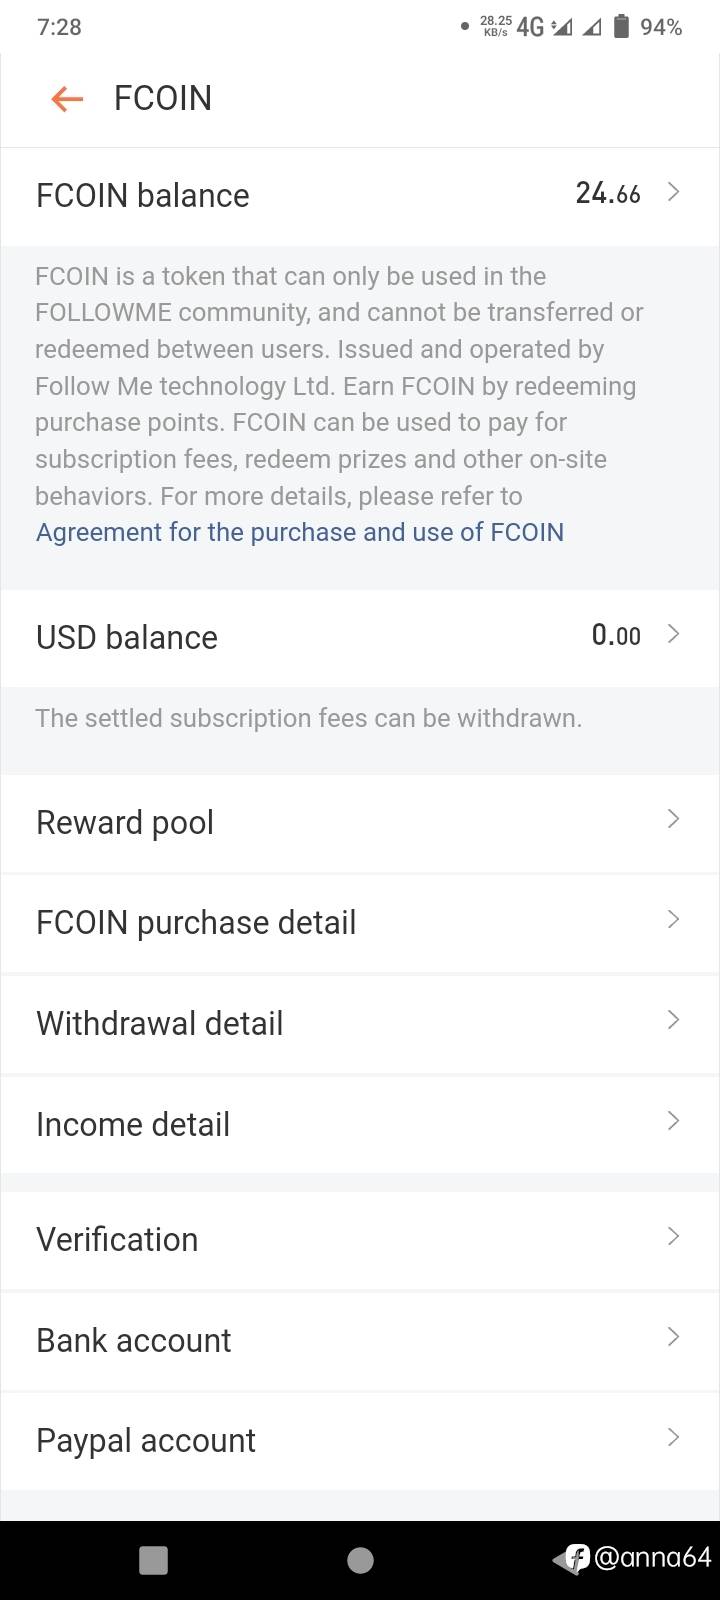Tap the orange back arrow
Screen dimensions: 720x1600
66,98
